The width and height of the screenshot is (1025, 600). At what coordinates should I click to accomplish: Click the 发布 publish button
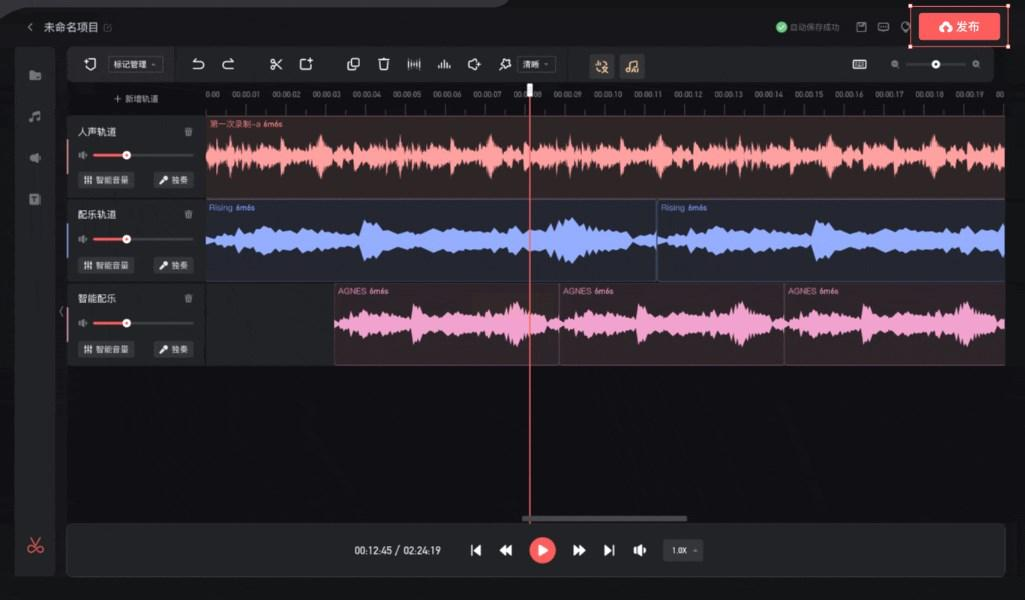[x=959, y=27]
